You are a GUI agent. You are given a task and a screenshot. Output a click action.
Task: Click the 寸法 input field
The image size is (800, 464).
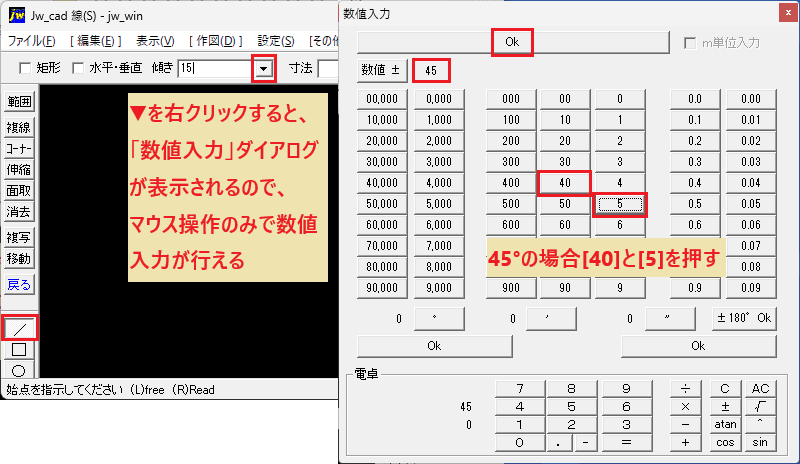tap(329, 68)
